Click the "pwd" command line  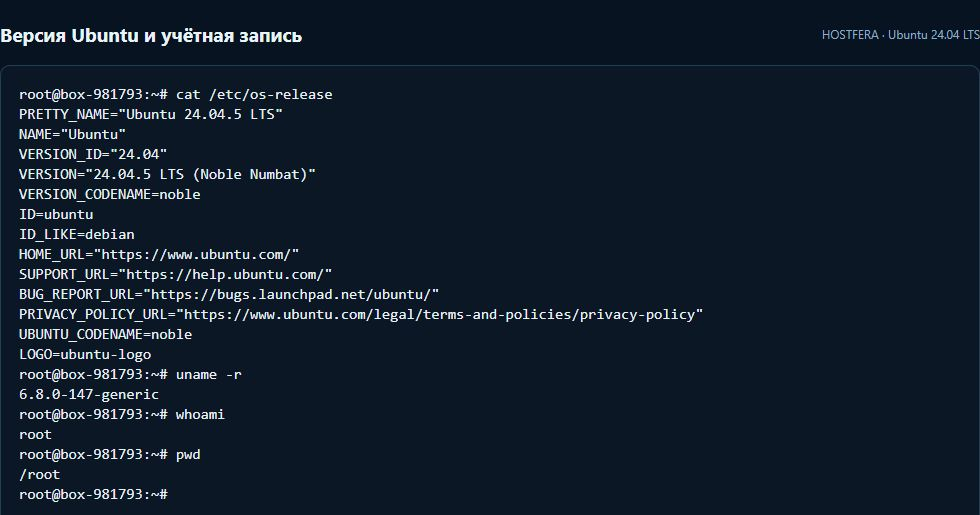click(109, 454)
